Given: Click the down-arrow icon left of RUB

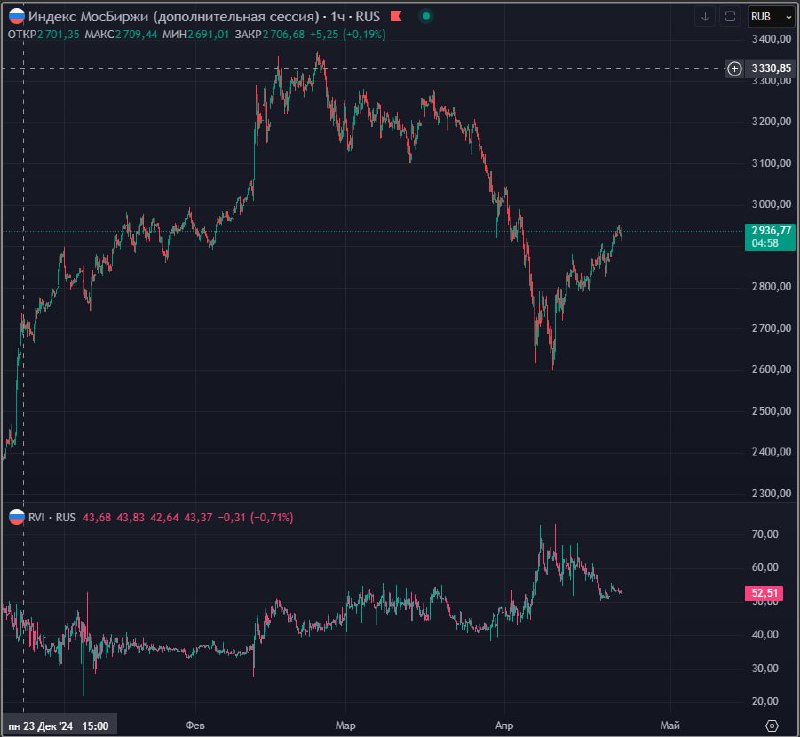Looking at the screenshot, I should coord(705,16).
